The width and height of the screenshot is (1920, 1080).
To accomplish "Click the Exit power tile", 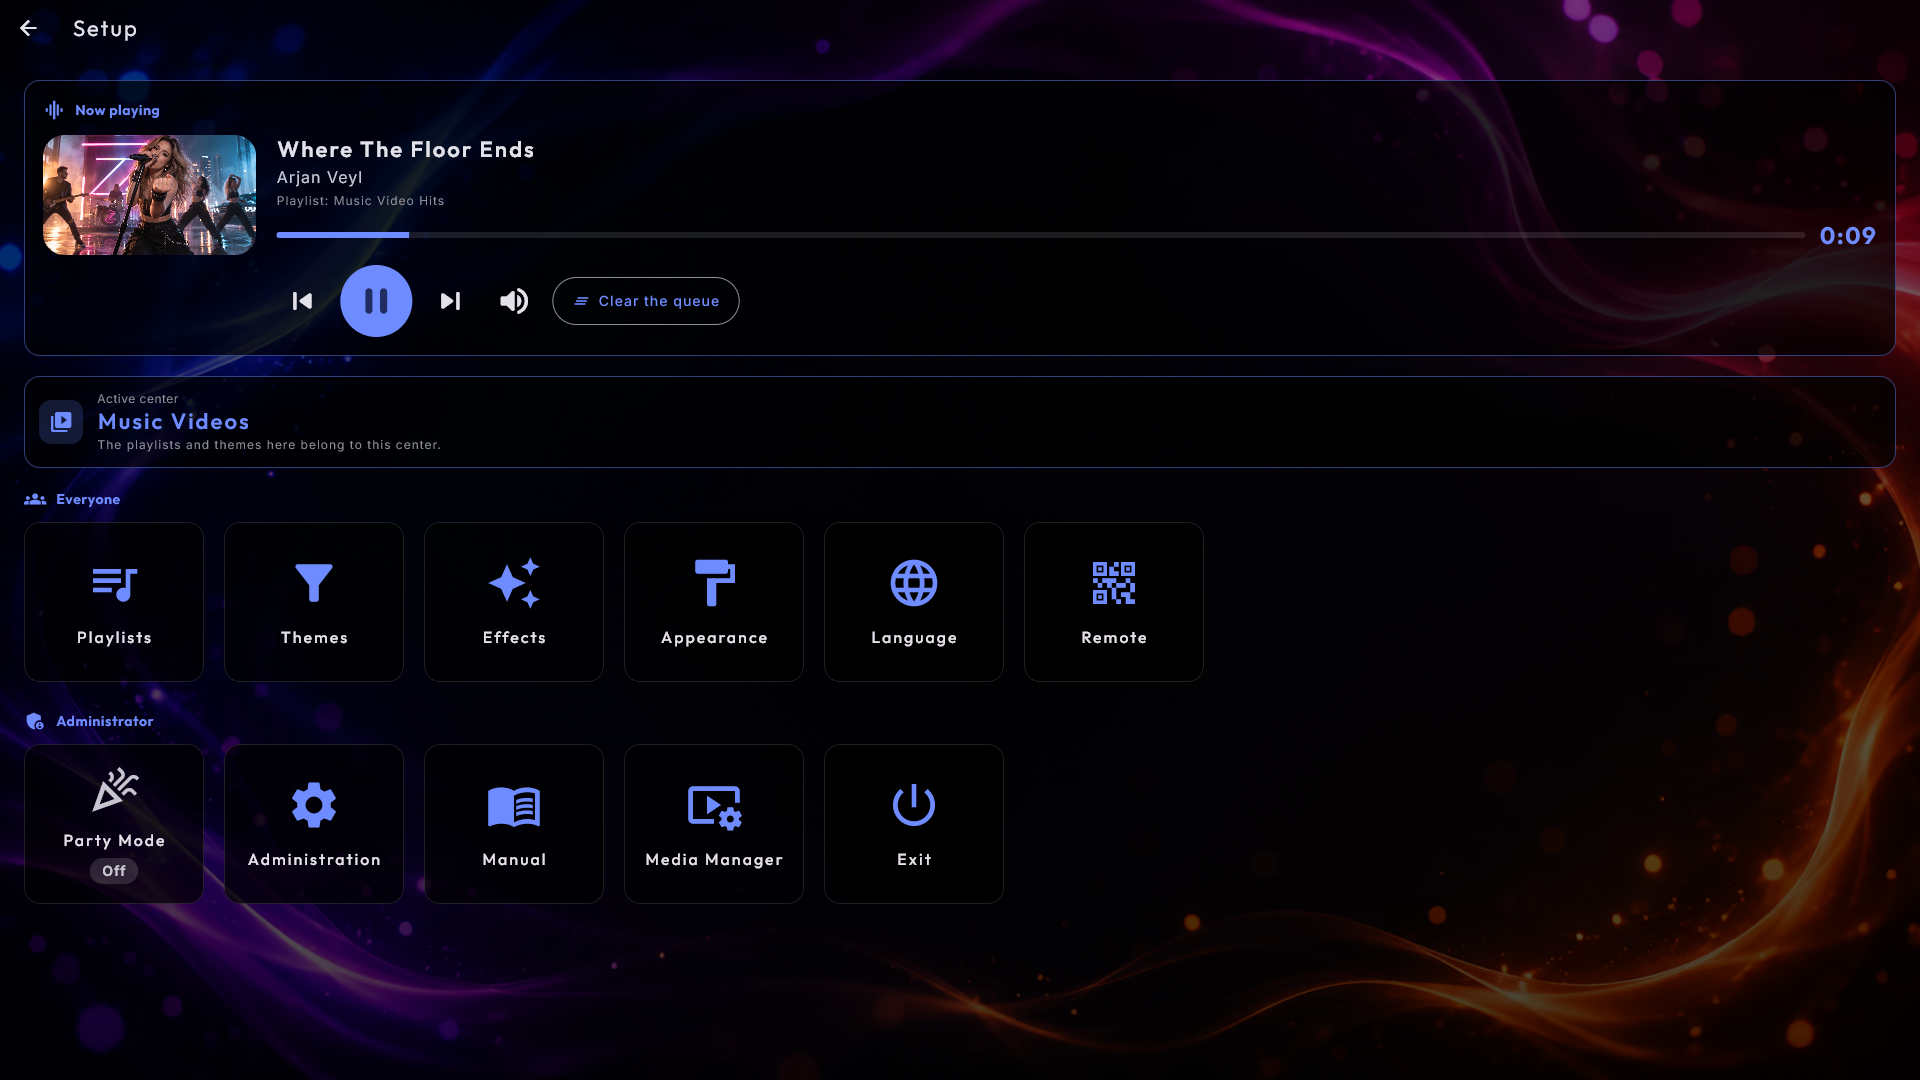I will [914, 824].
